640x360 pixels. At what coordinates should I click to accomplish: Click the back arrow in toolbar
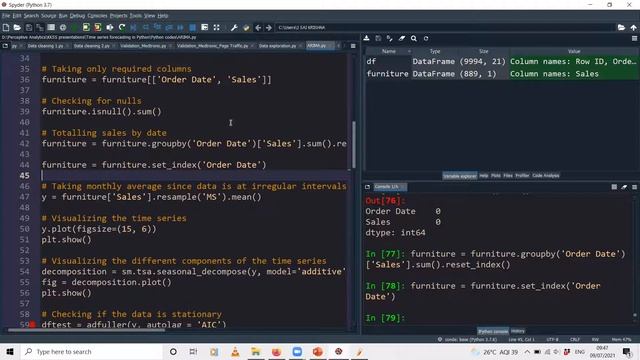click(258, 27)
